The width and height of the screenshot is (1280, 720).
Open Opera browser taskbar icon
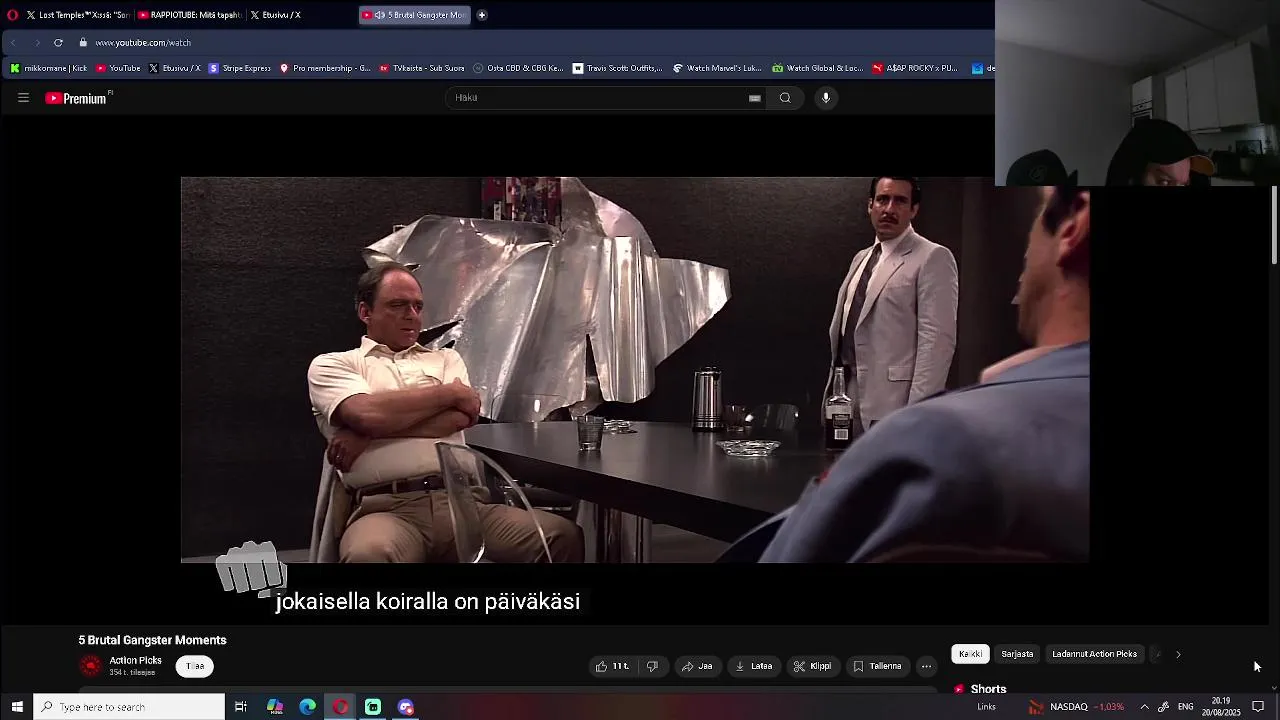[x=341, y=707]
